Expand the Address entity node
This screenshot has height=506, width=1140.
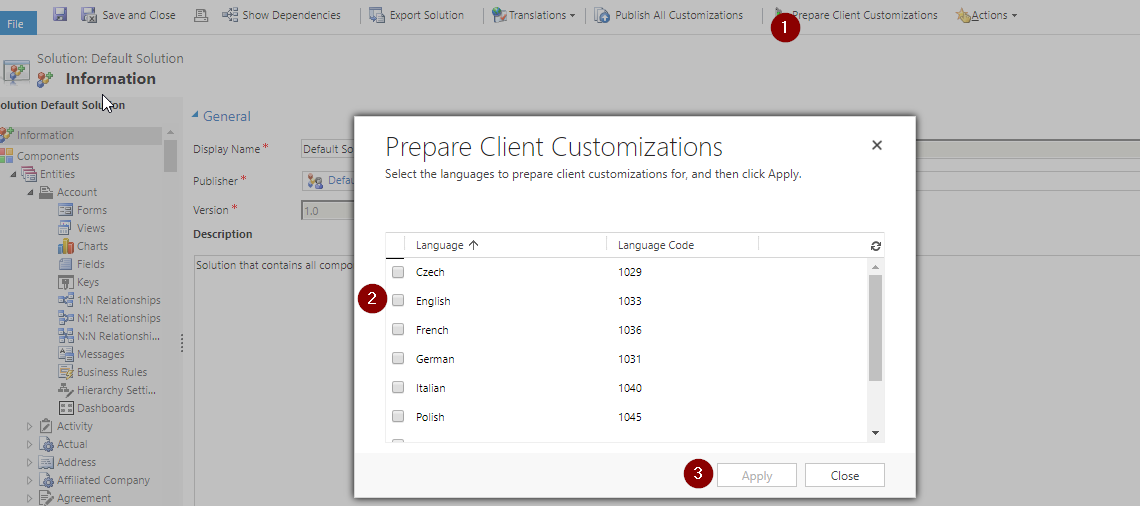tap(30, 462)
